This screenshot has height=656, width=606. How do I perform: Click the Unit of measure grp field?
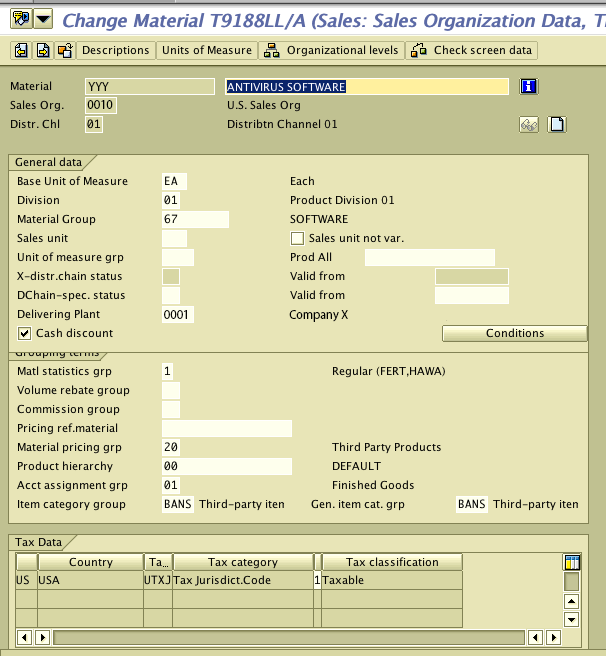(x=177, y=257)
